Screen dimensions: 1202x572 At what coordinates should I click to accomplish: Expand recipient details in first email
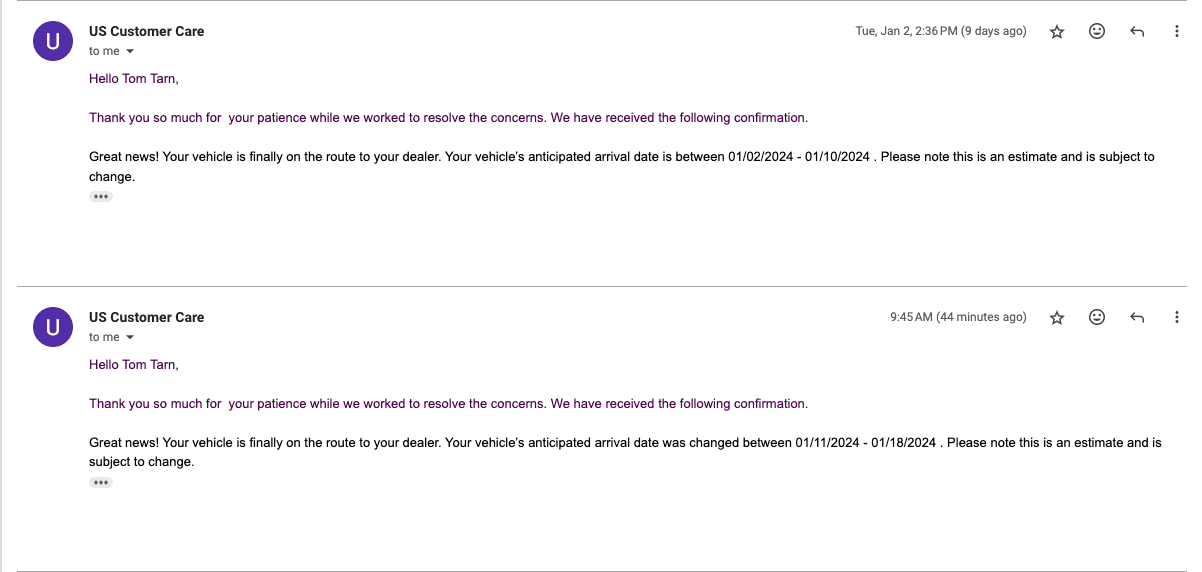tap(130, 51)
